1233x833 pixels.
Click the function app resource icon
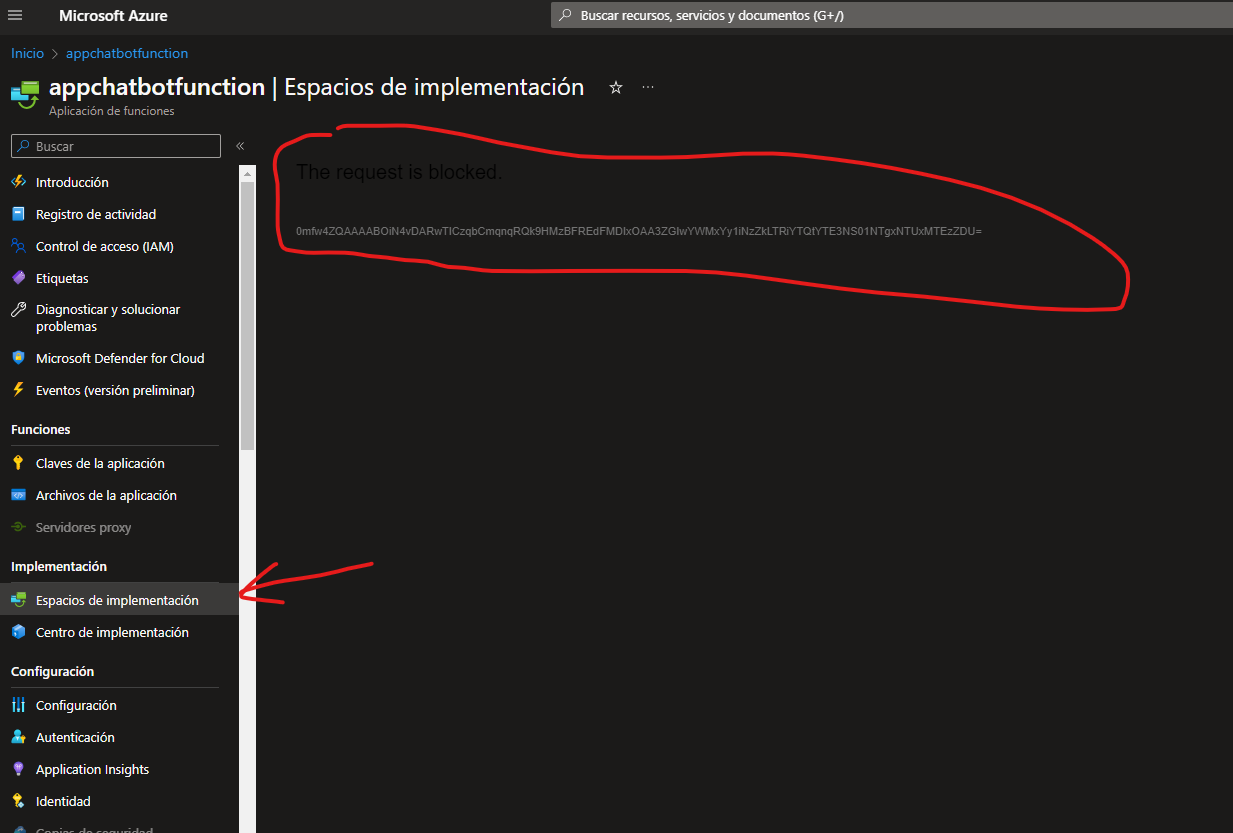point(25,93)
